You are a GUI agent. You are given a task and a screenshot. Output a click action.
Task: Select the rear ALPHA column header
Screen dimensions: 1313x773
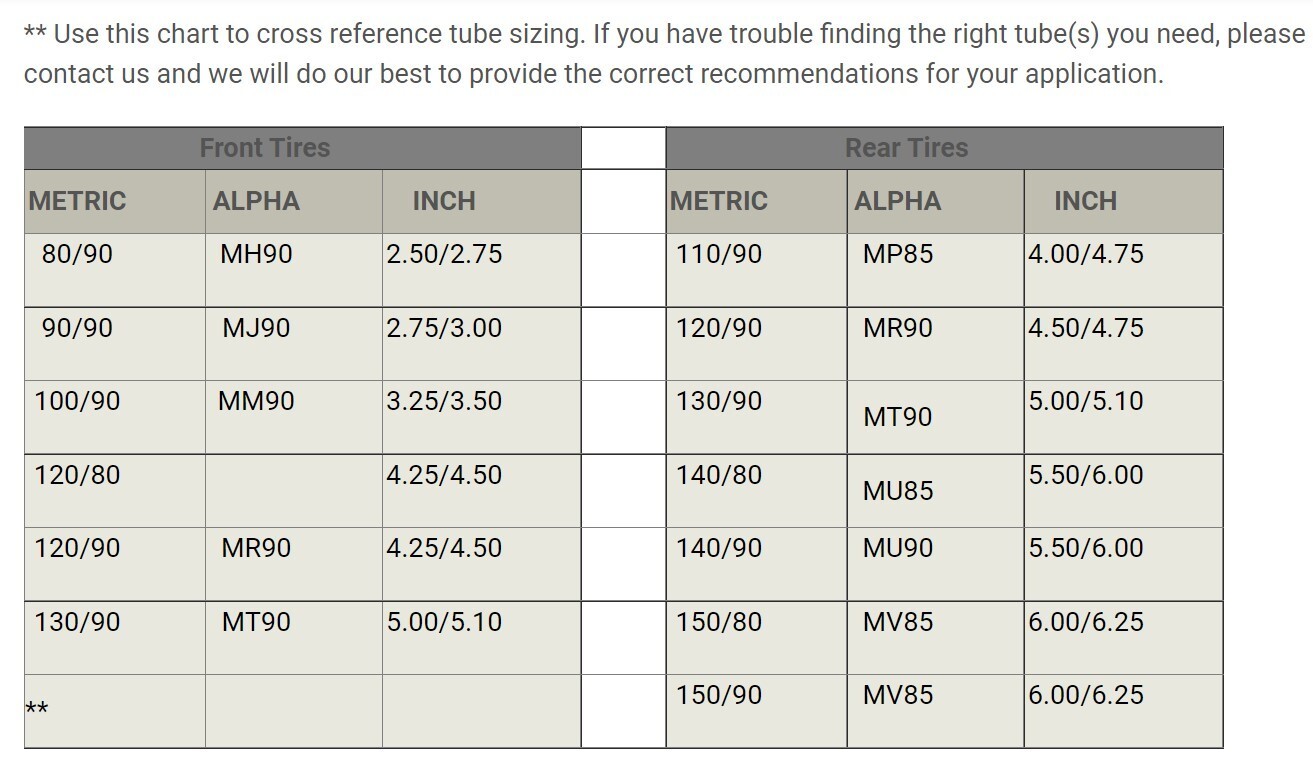click(x=935, y=202)
